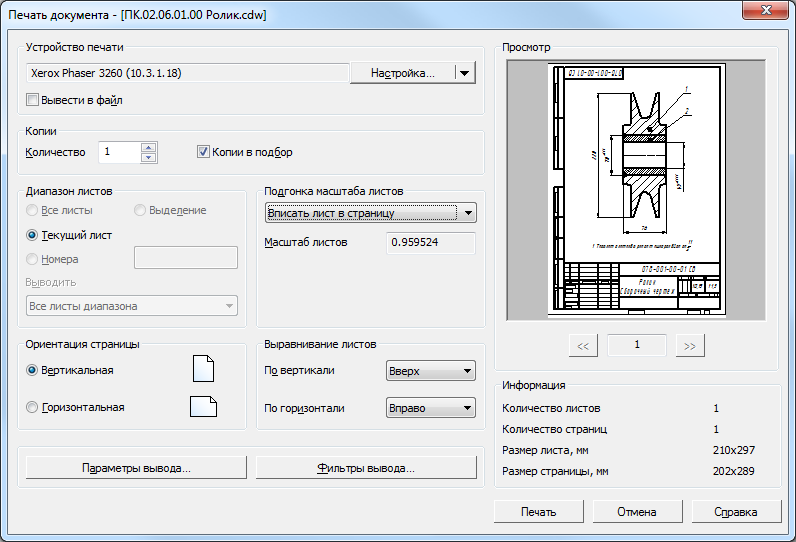Decrease the copies quantity with down arrow
The image size is (796, 542).
tap(149, 157)
